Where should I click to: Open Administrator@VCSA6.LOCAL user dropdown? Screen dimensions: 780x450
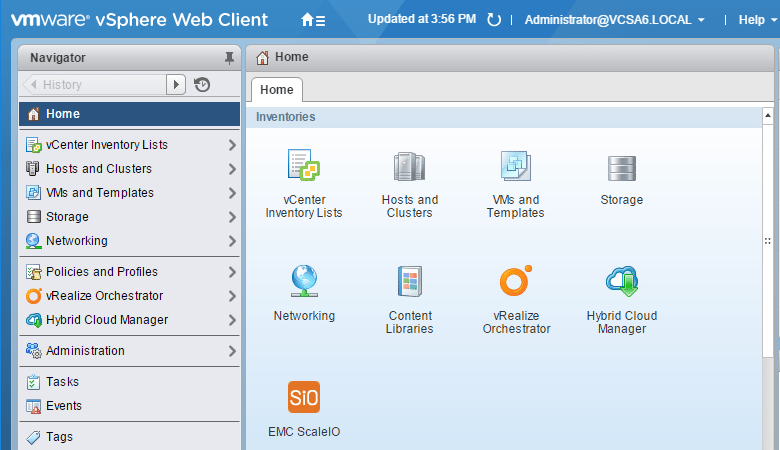point(615,20)
